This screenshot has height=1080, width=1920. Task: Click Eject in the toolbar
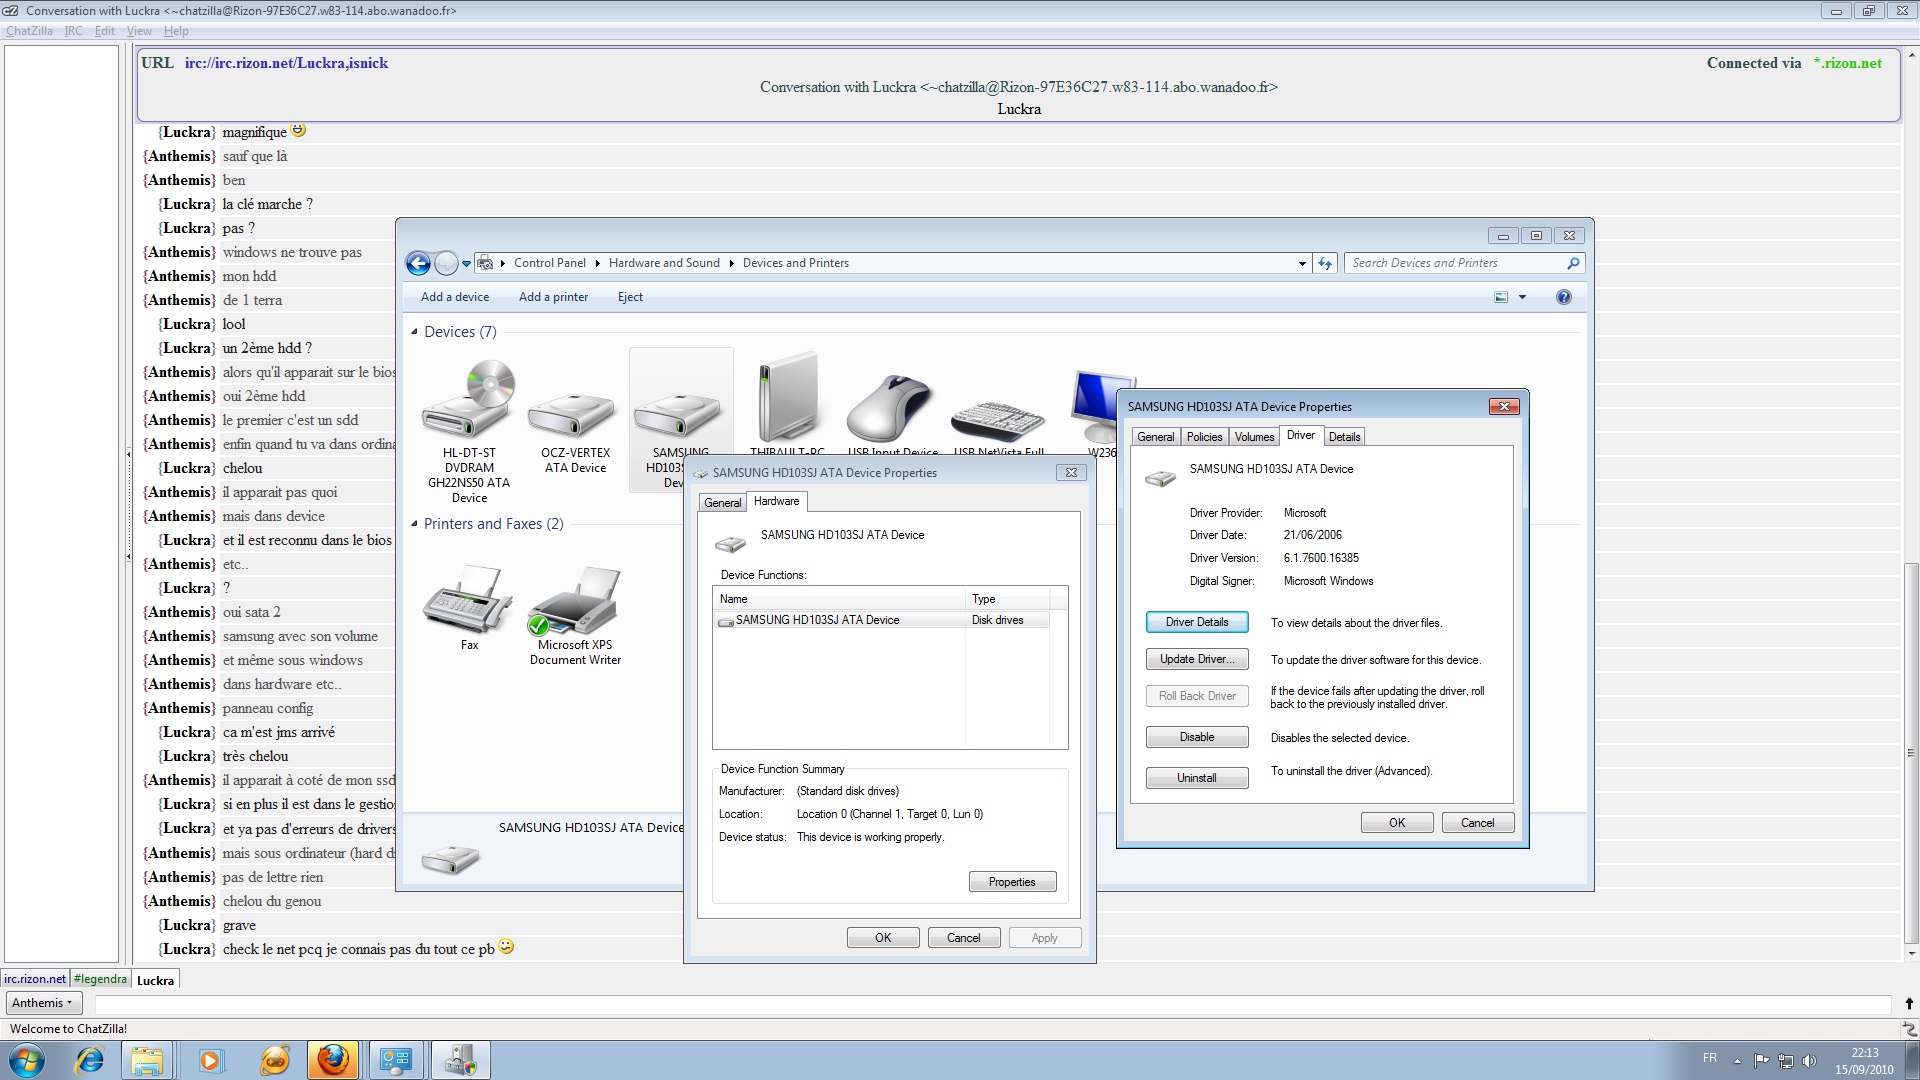630,297
